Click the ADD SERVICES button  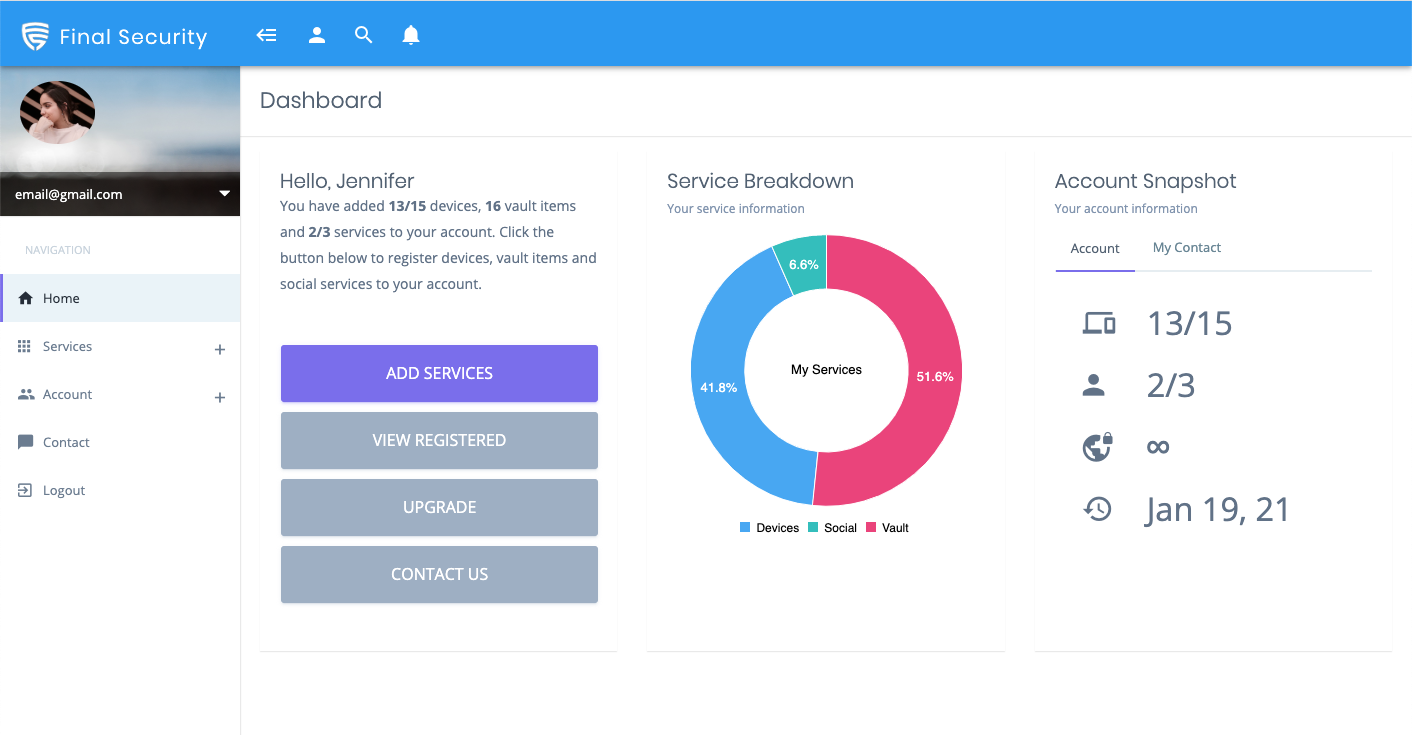pyautogui.click(x=439, y=373)
